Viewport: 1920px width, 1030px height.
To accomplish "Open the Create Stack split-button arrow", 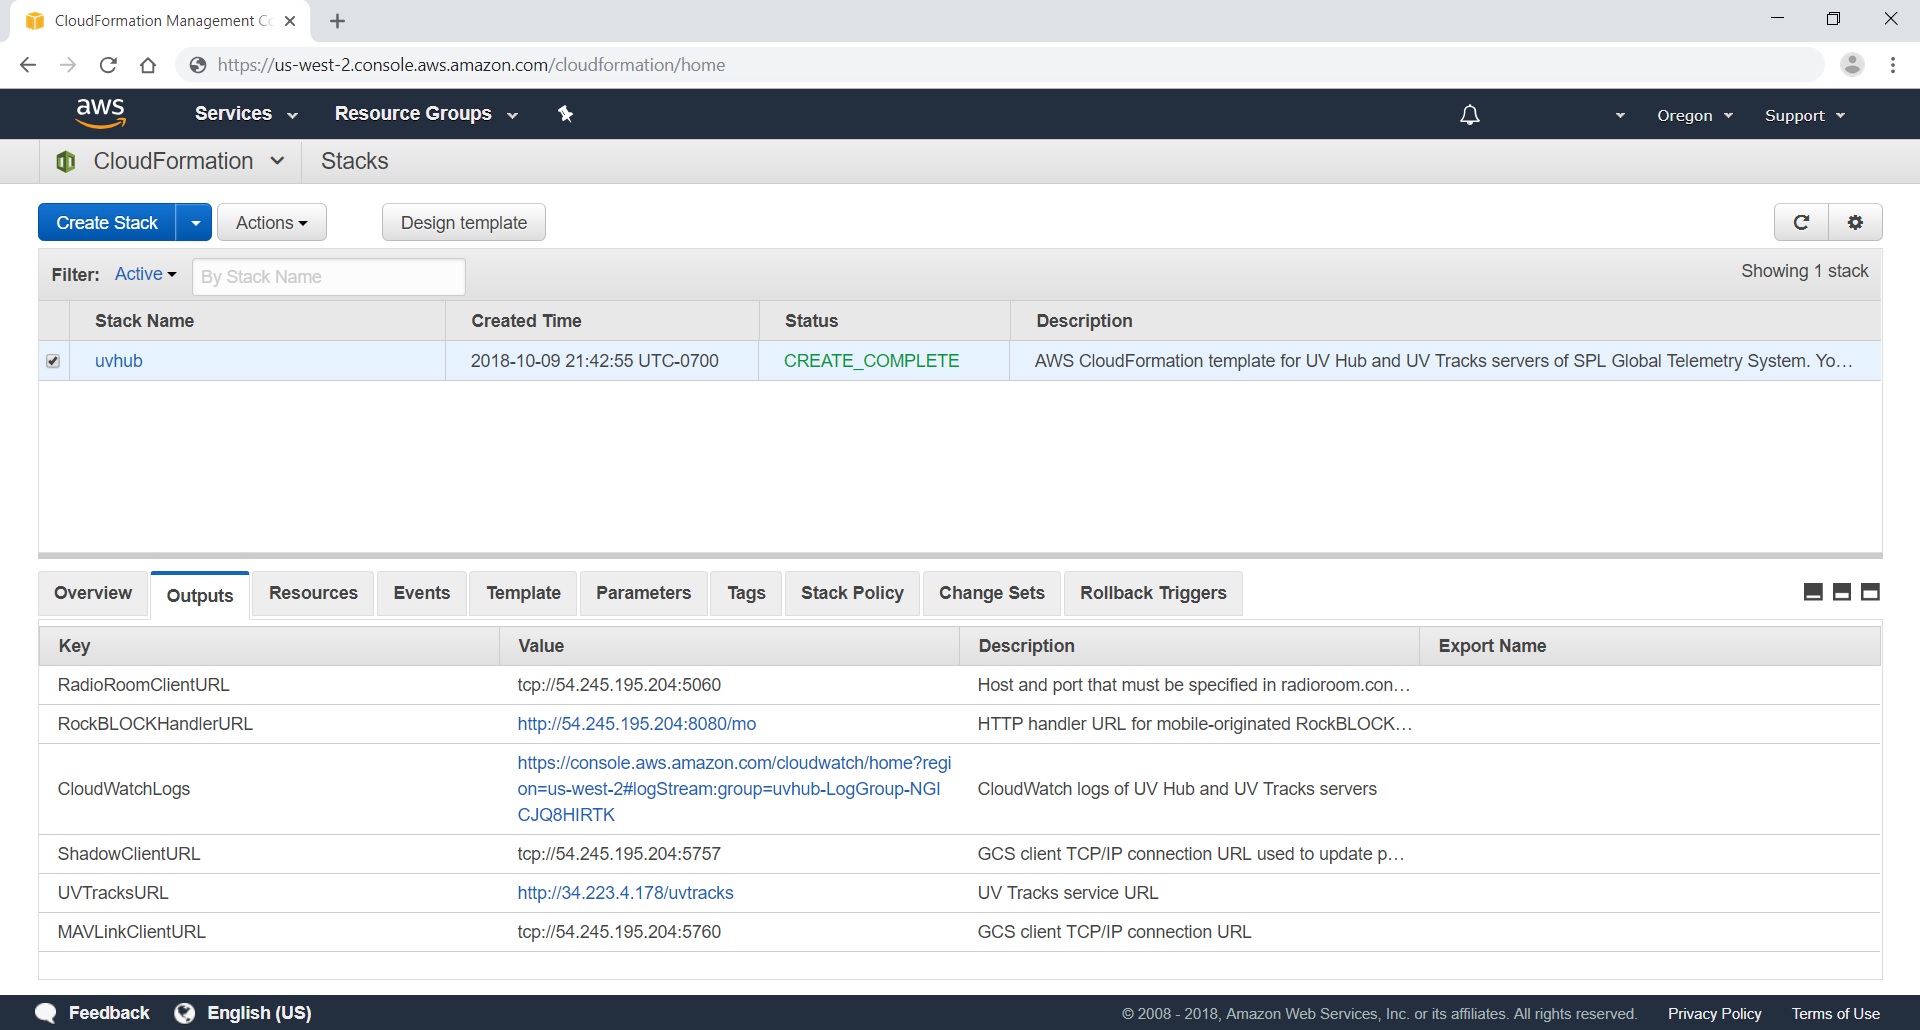I will pos(195,222).
